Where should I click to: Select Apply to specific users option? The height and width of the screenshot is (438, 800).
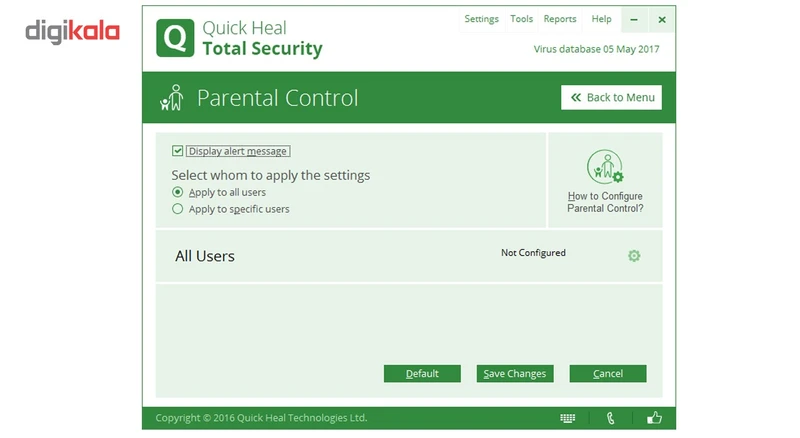click(178, 209)
